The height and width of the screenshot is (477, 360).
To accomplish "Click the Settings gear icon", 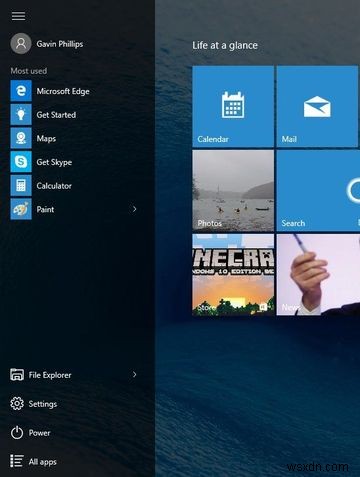I will [17, 404].
